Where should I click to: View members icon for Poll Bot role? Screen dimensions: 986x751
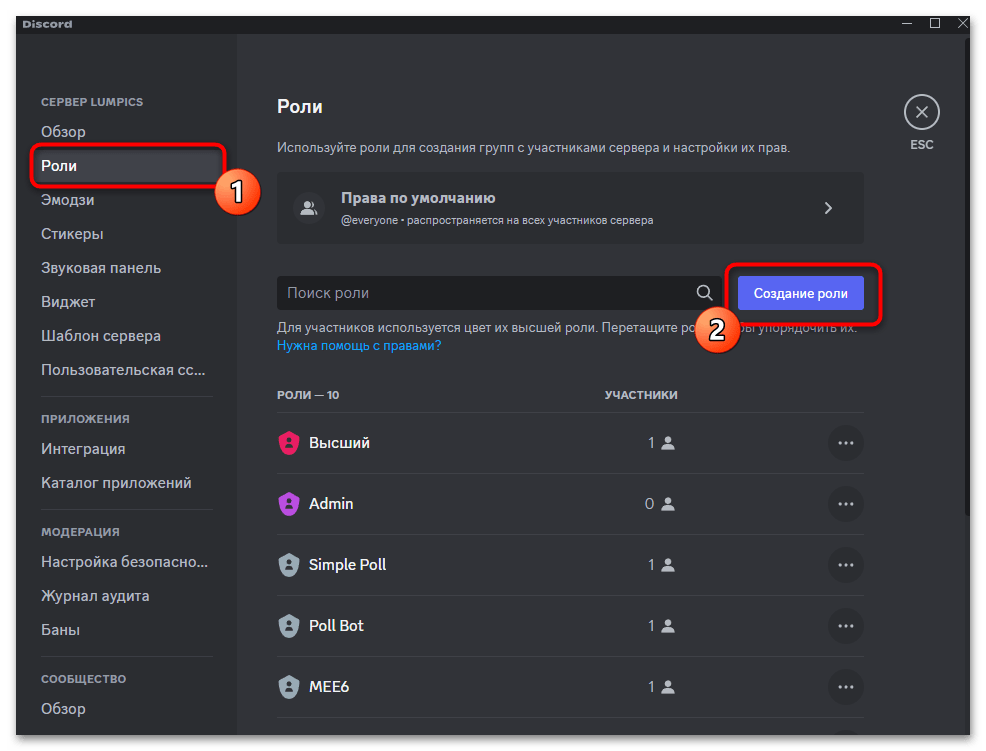(x=668, y=626)
